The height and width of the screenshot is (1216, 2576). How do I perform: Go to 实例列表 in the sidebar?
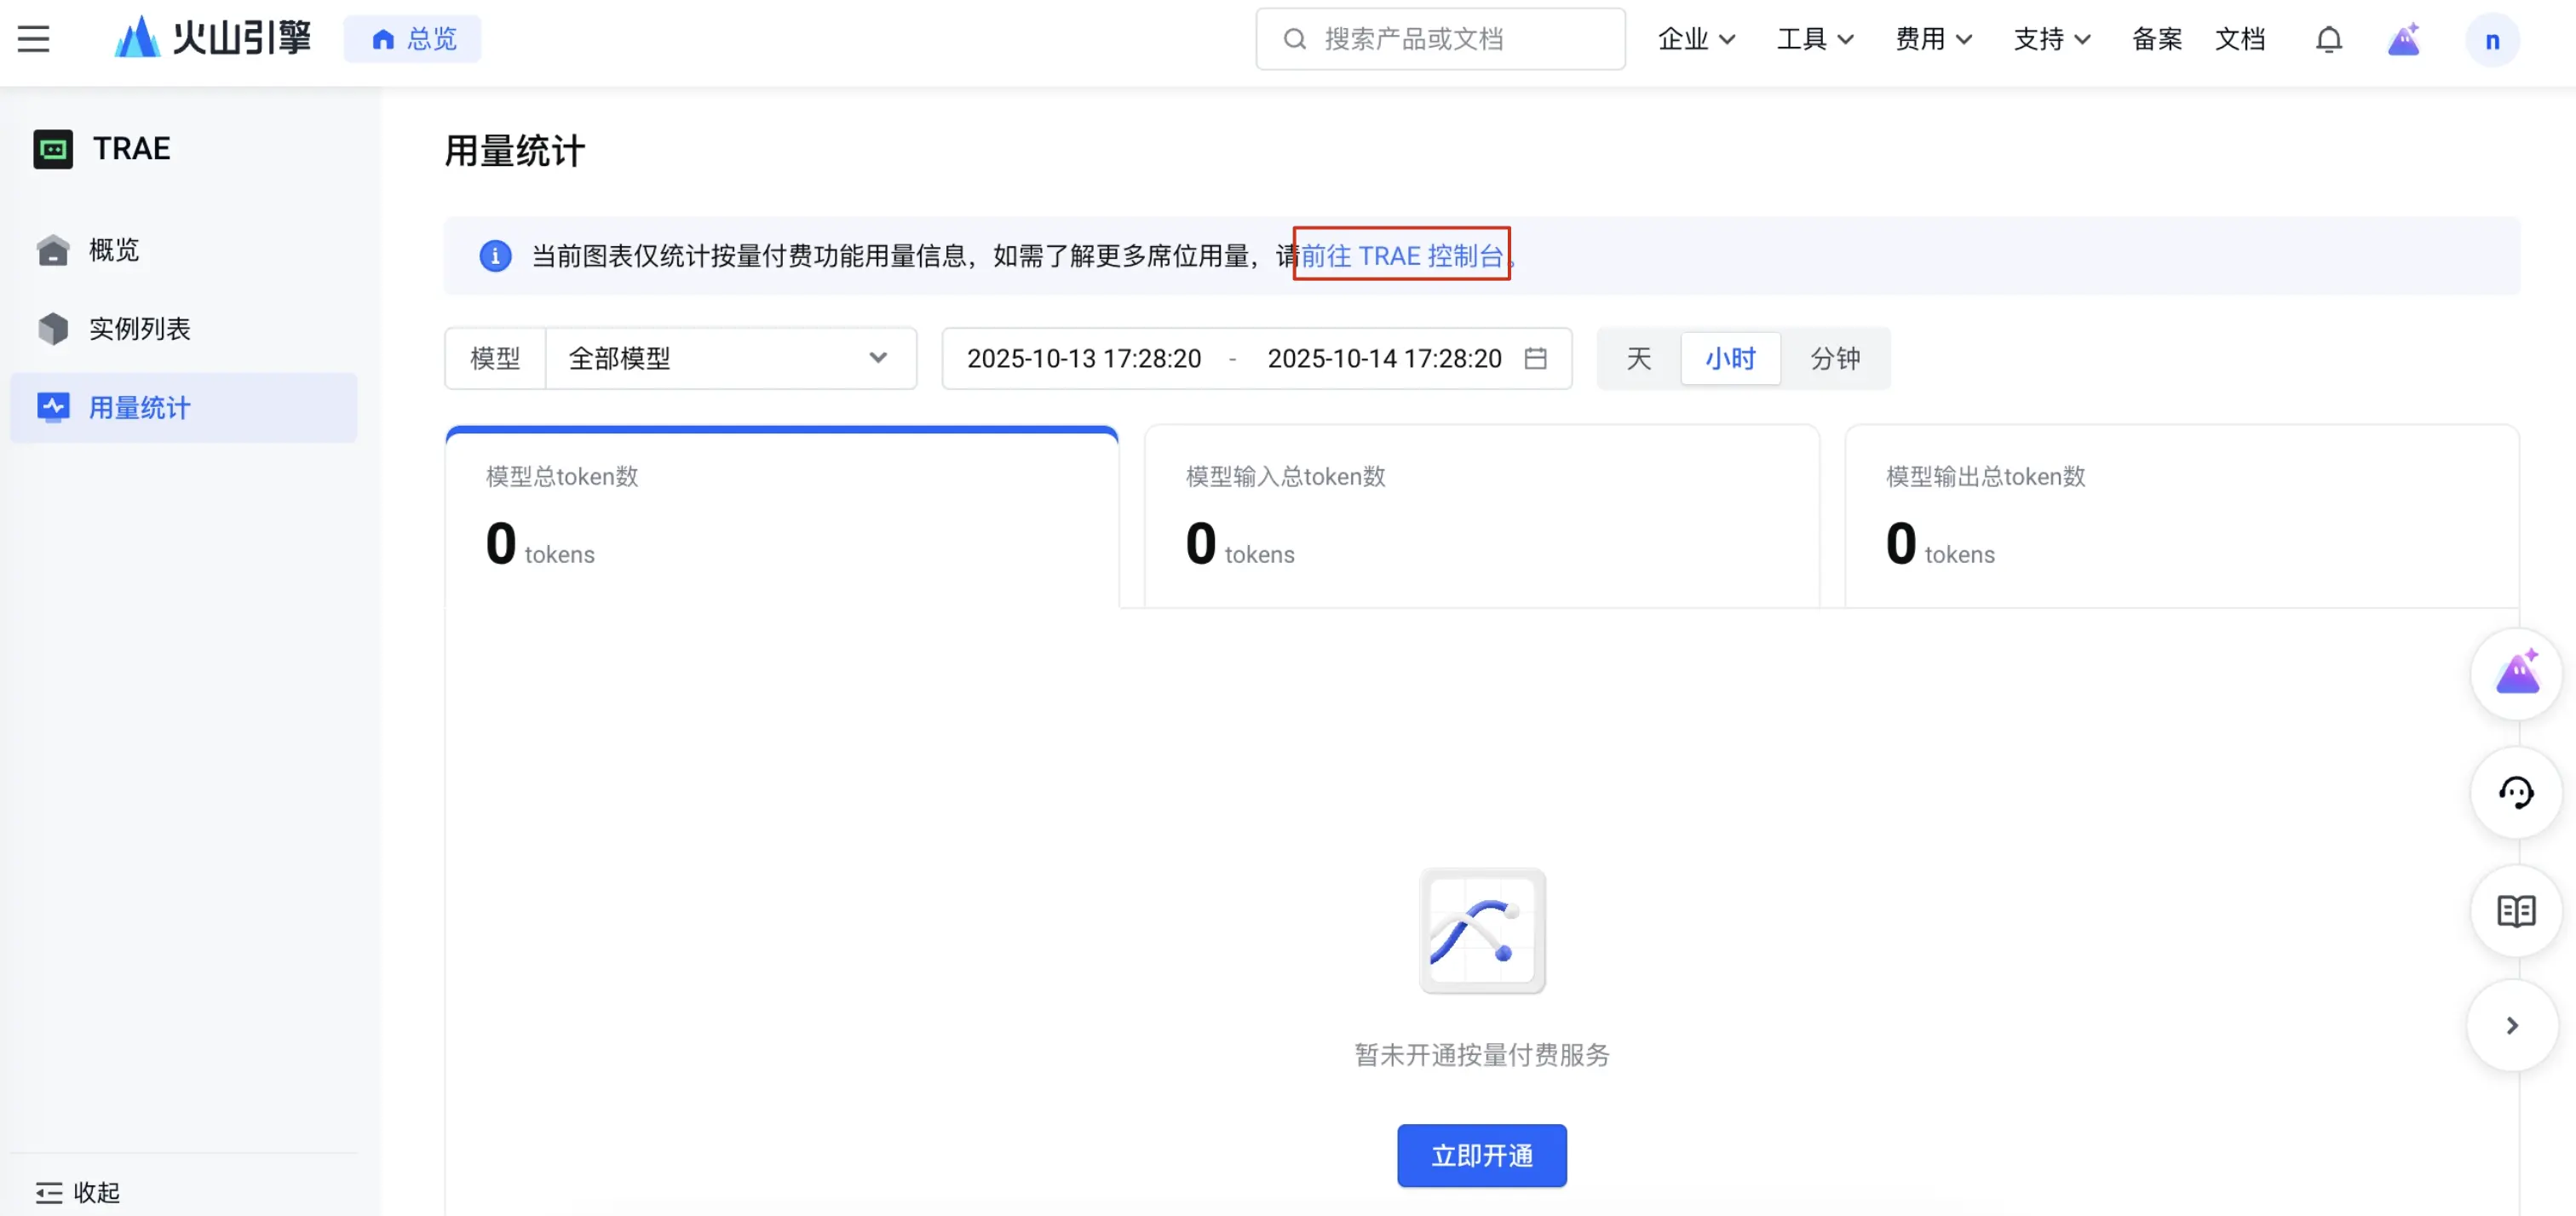pyautogui.click(x=139, y=328)
